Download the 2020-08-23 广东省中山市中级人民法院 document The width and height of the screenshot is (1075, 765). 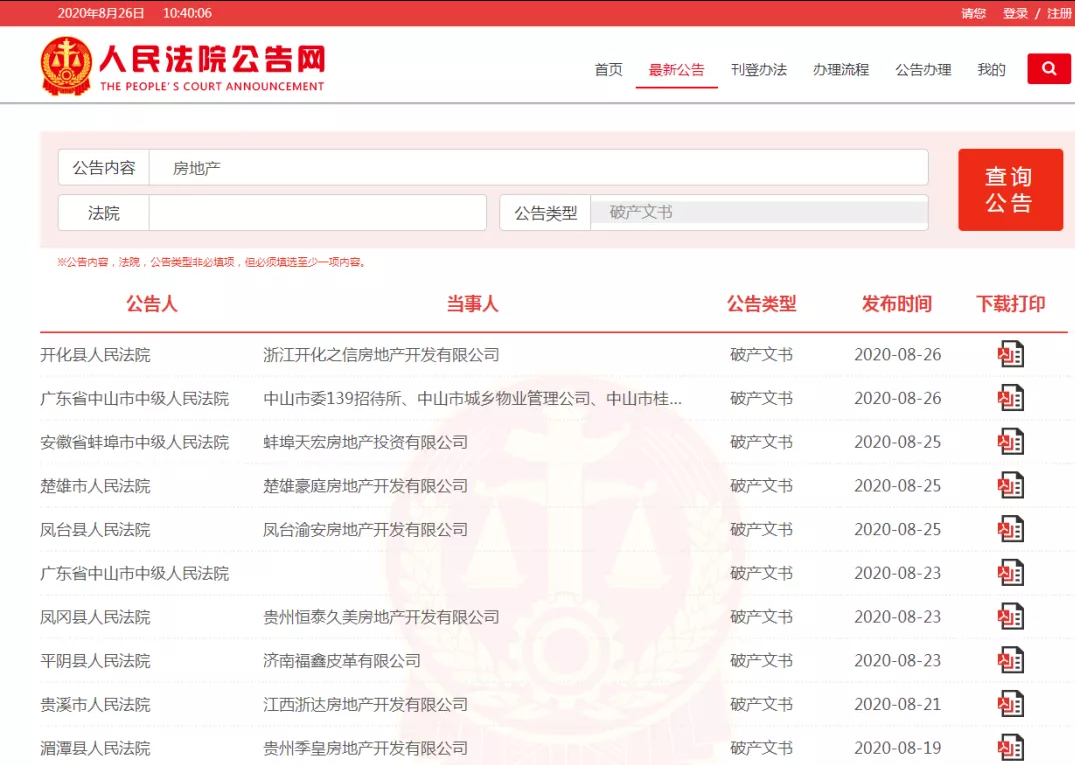(x=1011, y=573)
